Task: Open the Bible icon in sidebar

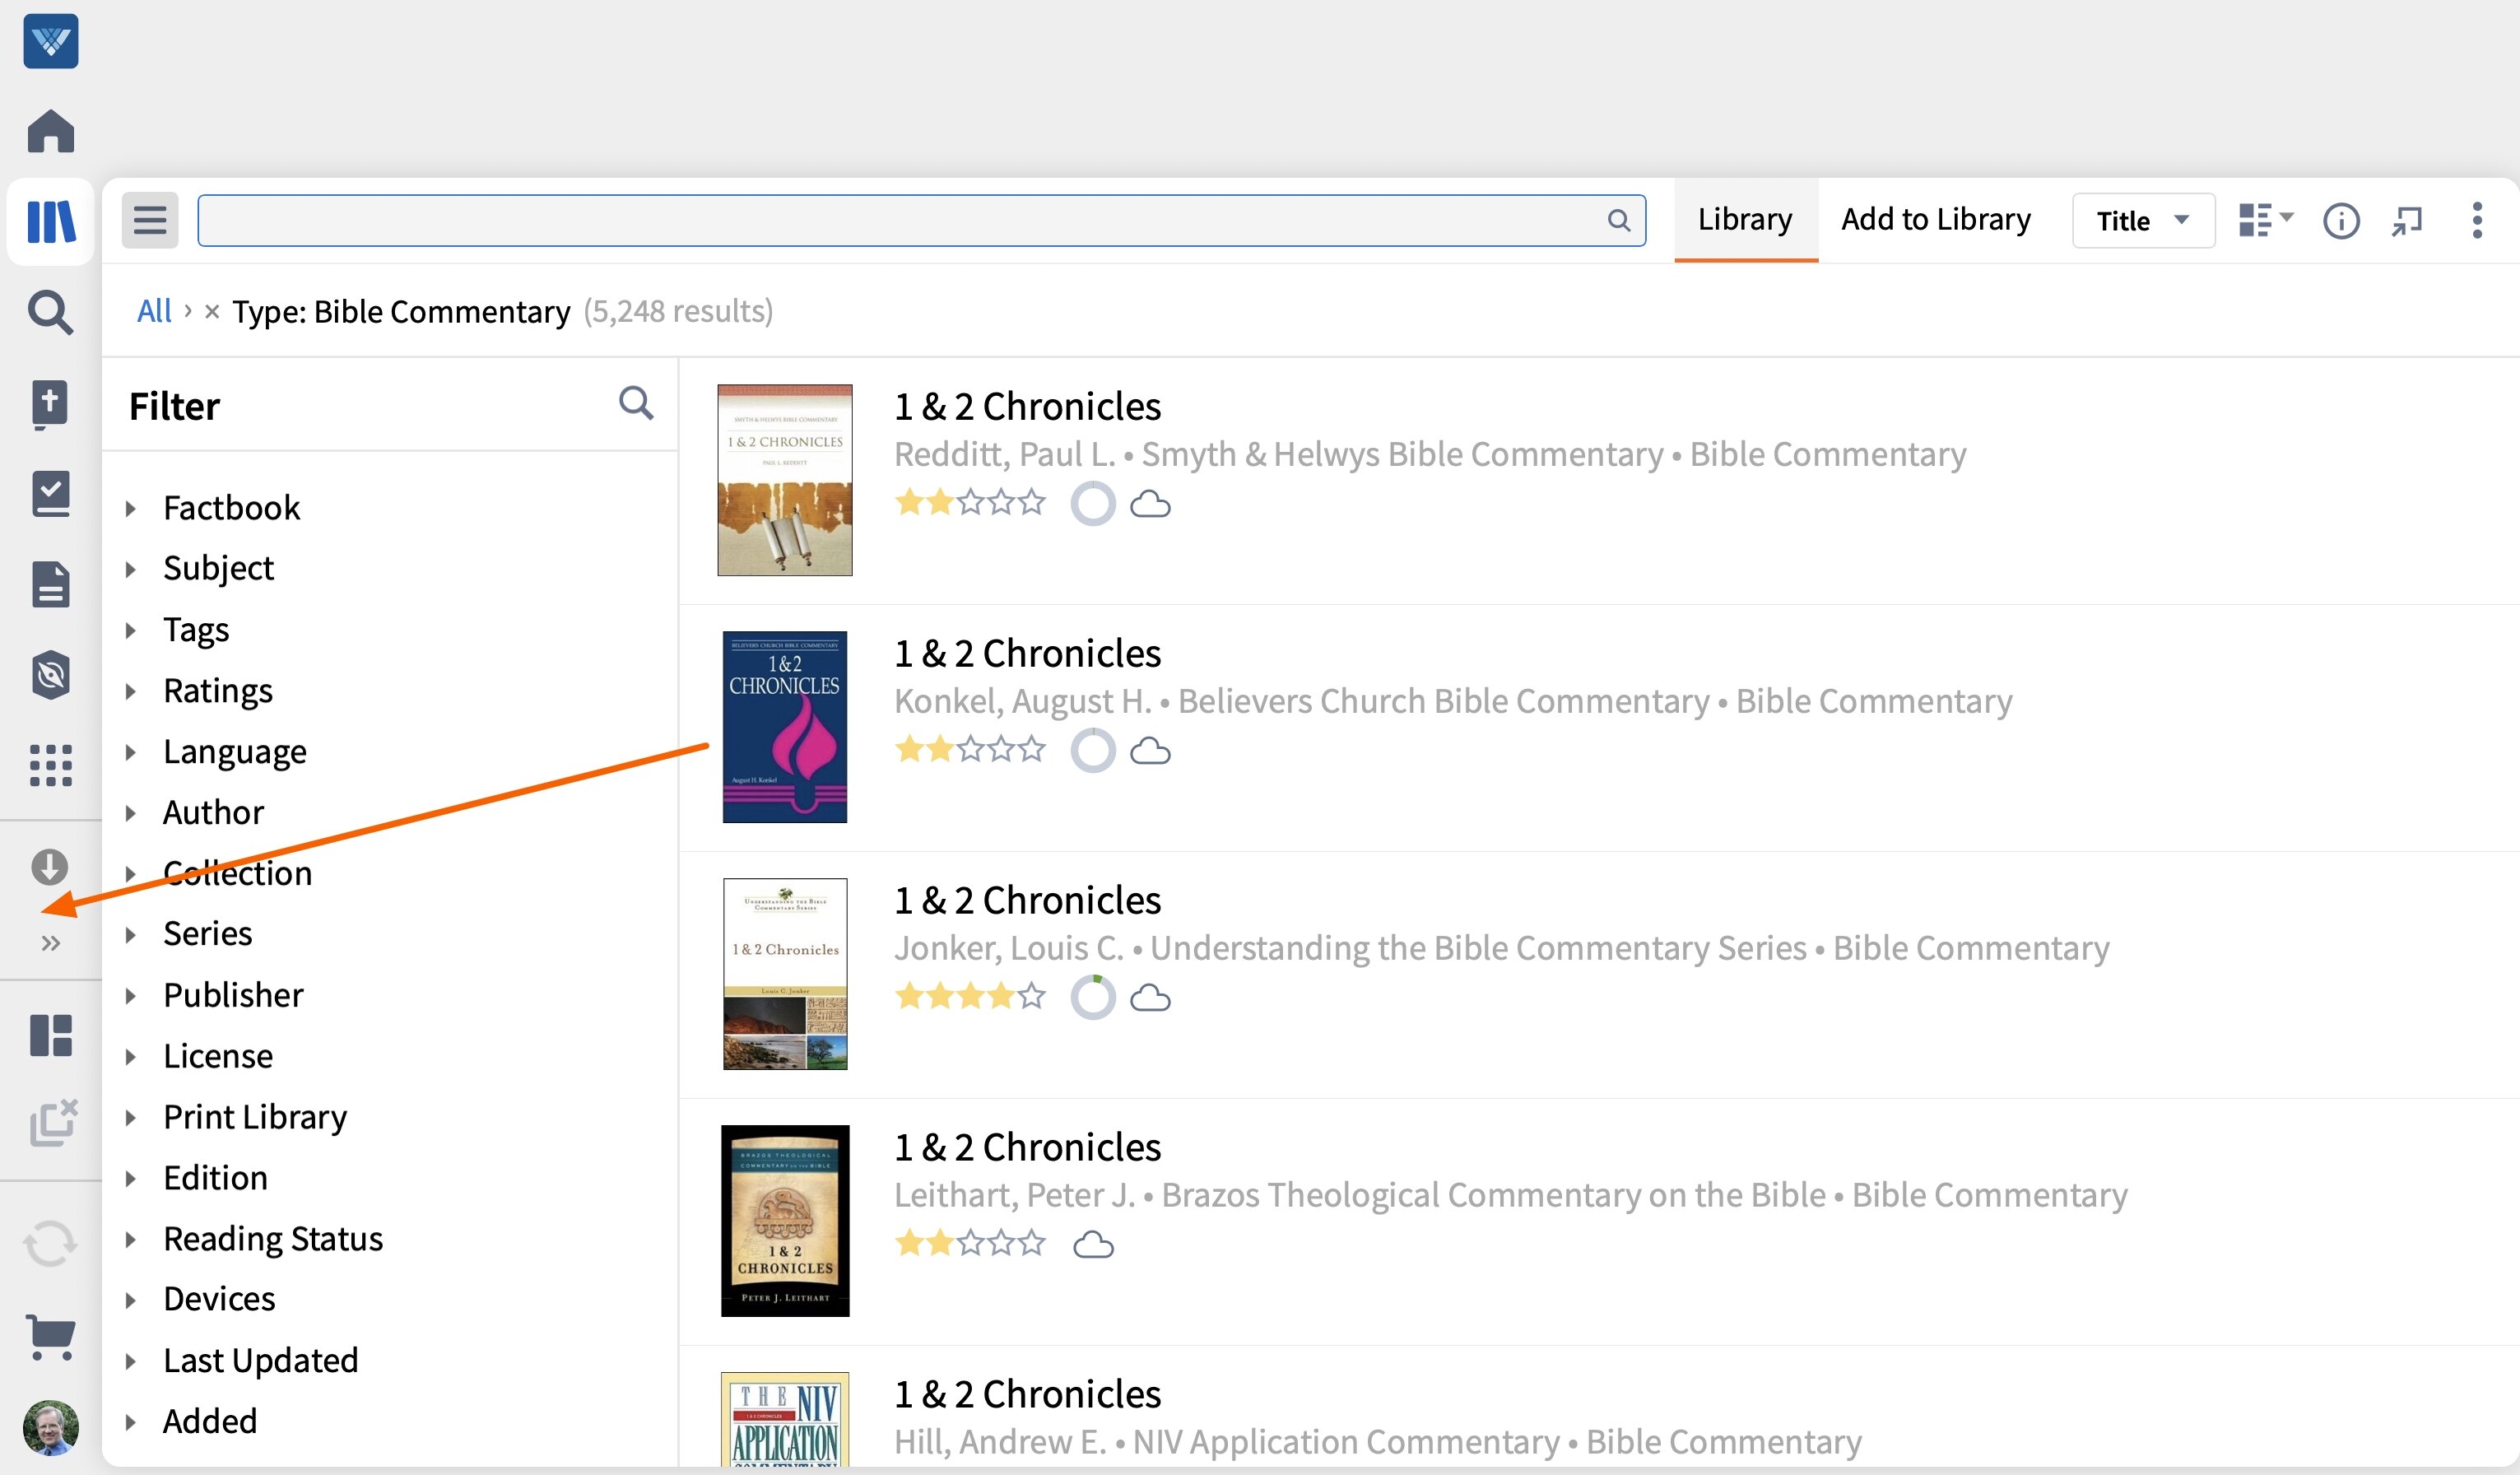Action: coord(50,404)
